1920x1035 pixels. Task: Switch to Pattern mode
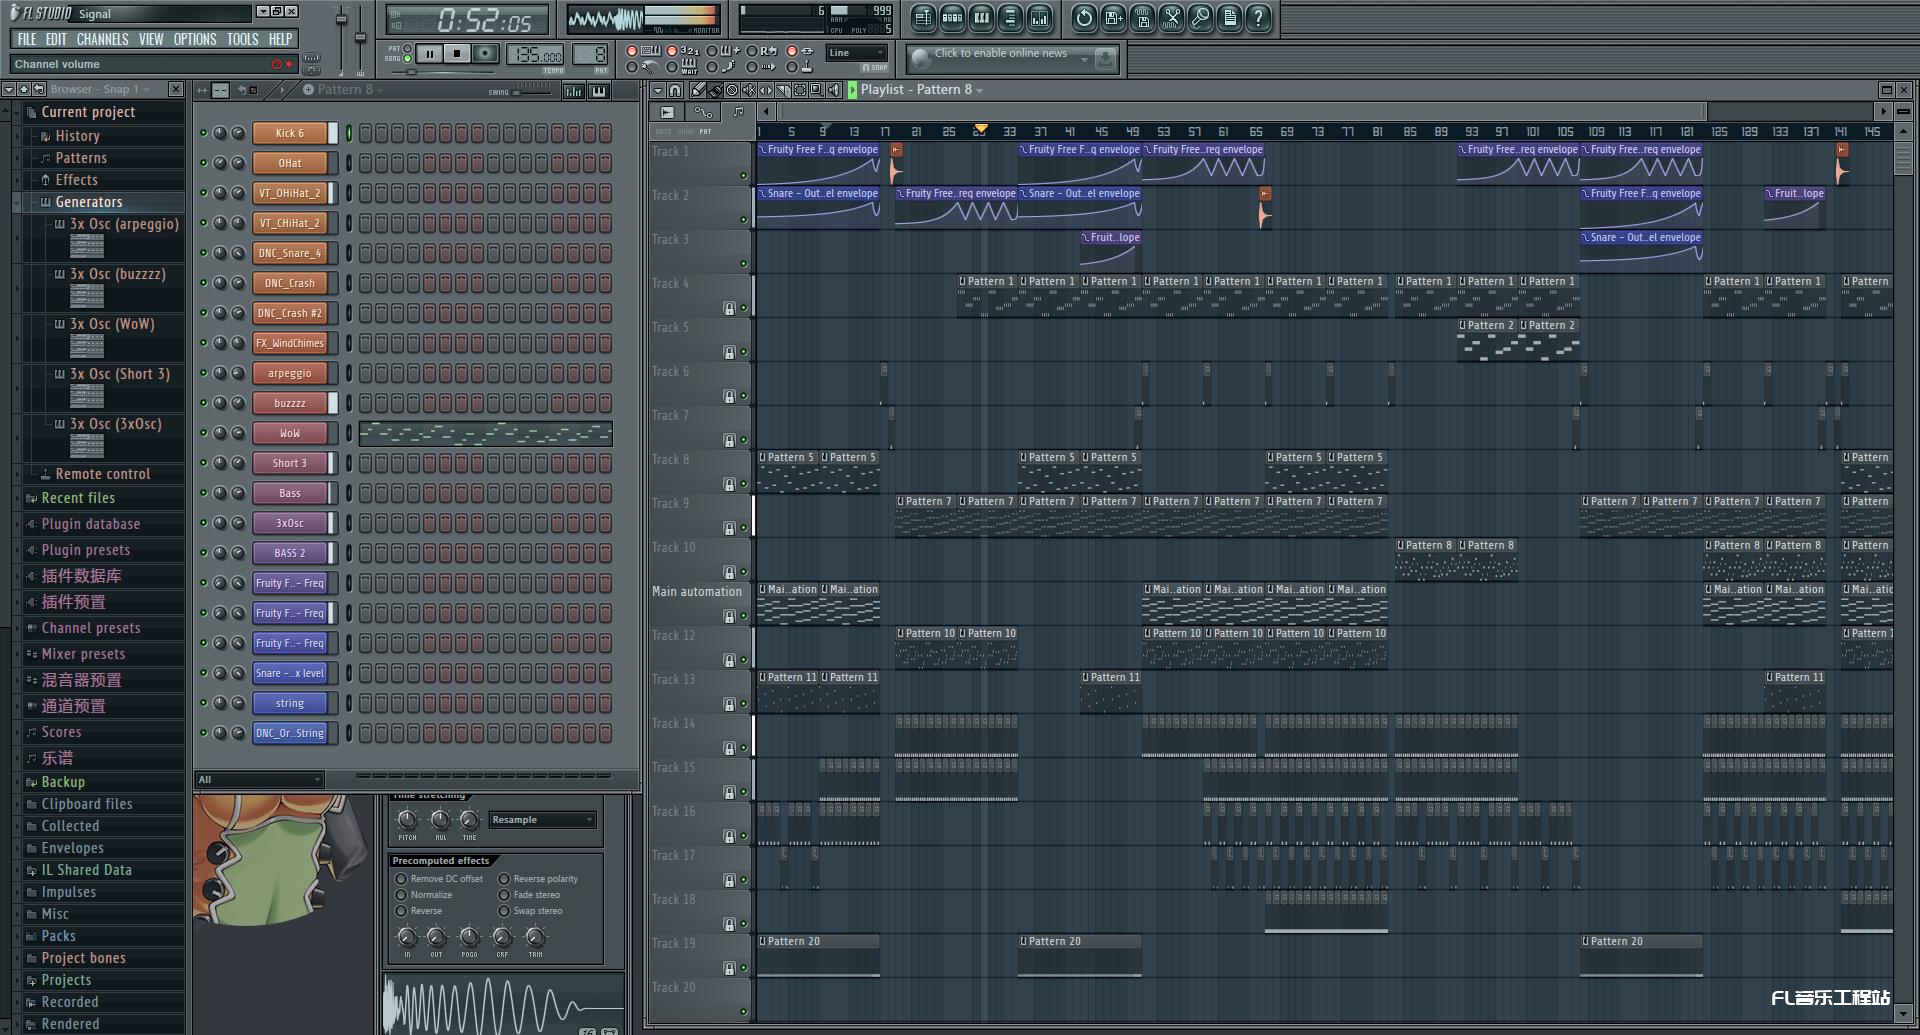[x=407, y=48]
